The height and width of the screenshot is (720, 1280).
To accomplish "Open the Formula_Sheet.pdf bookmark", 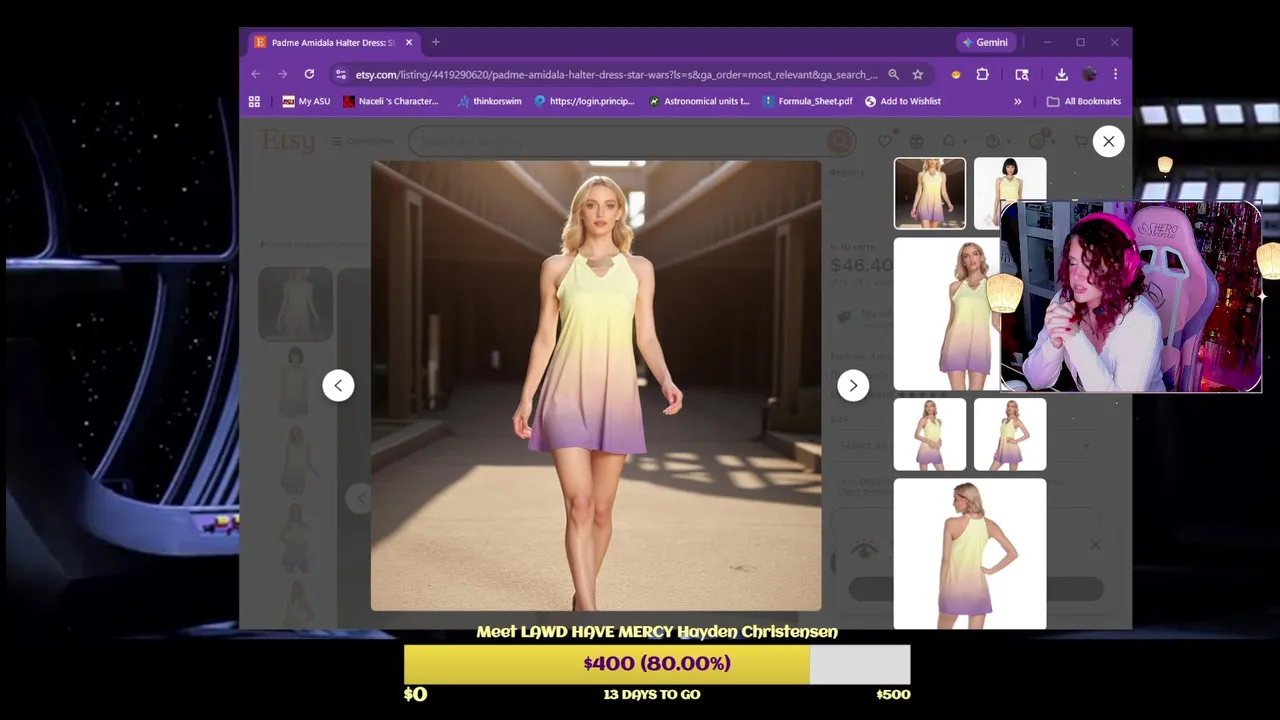I will [807, 101].
